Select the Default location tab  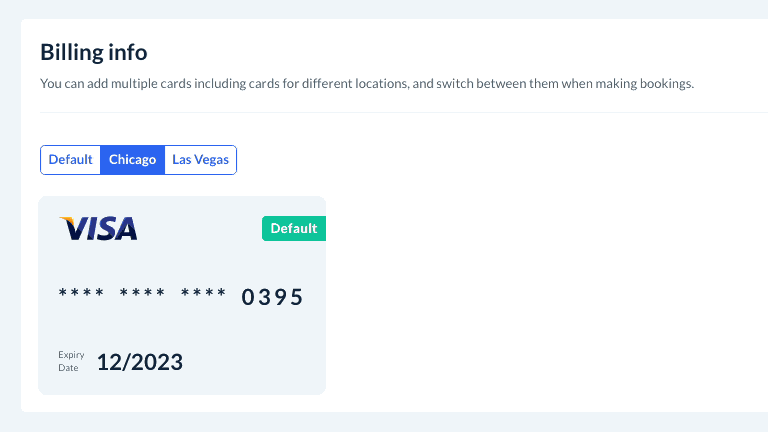[x=70, y=160]
